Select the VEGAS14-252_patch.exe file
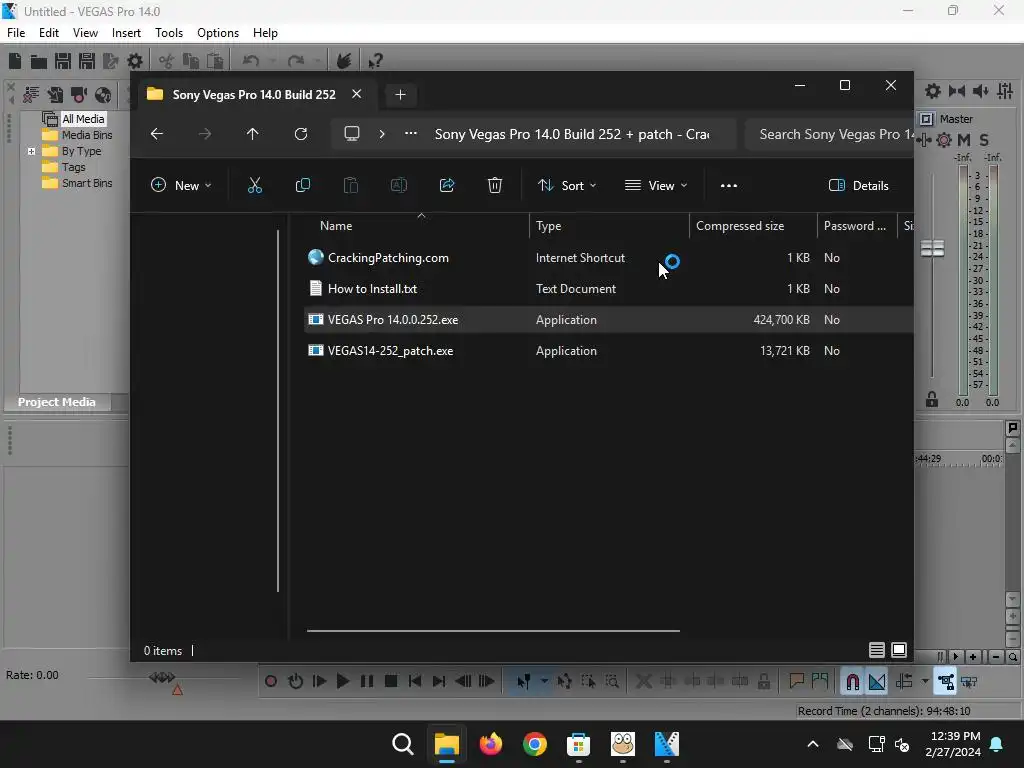This screenshot has width=1024, height=768. [x=609, y=351]
